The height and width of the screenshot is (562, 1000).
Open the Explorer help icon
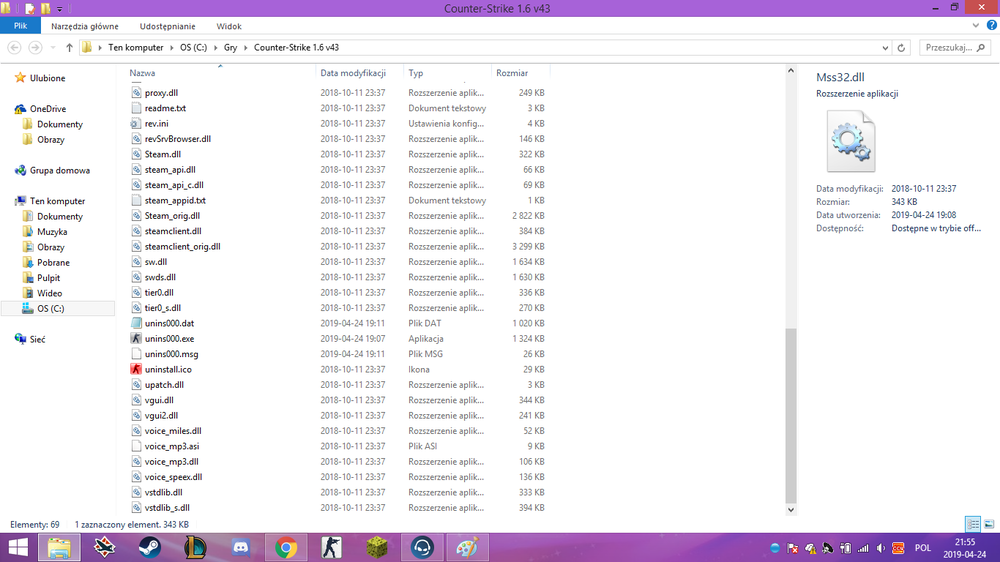click(x=992, y=26)
